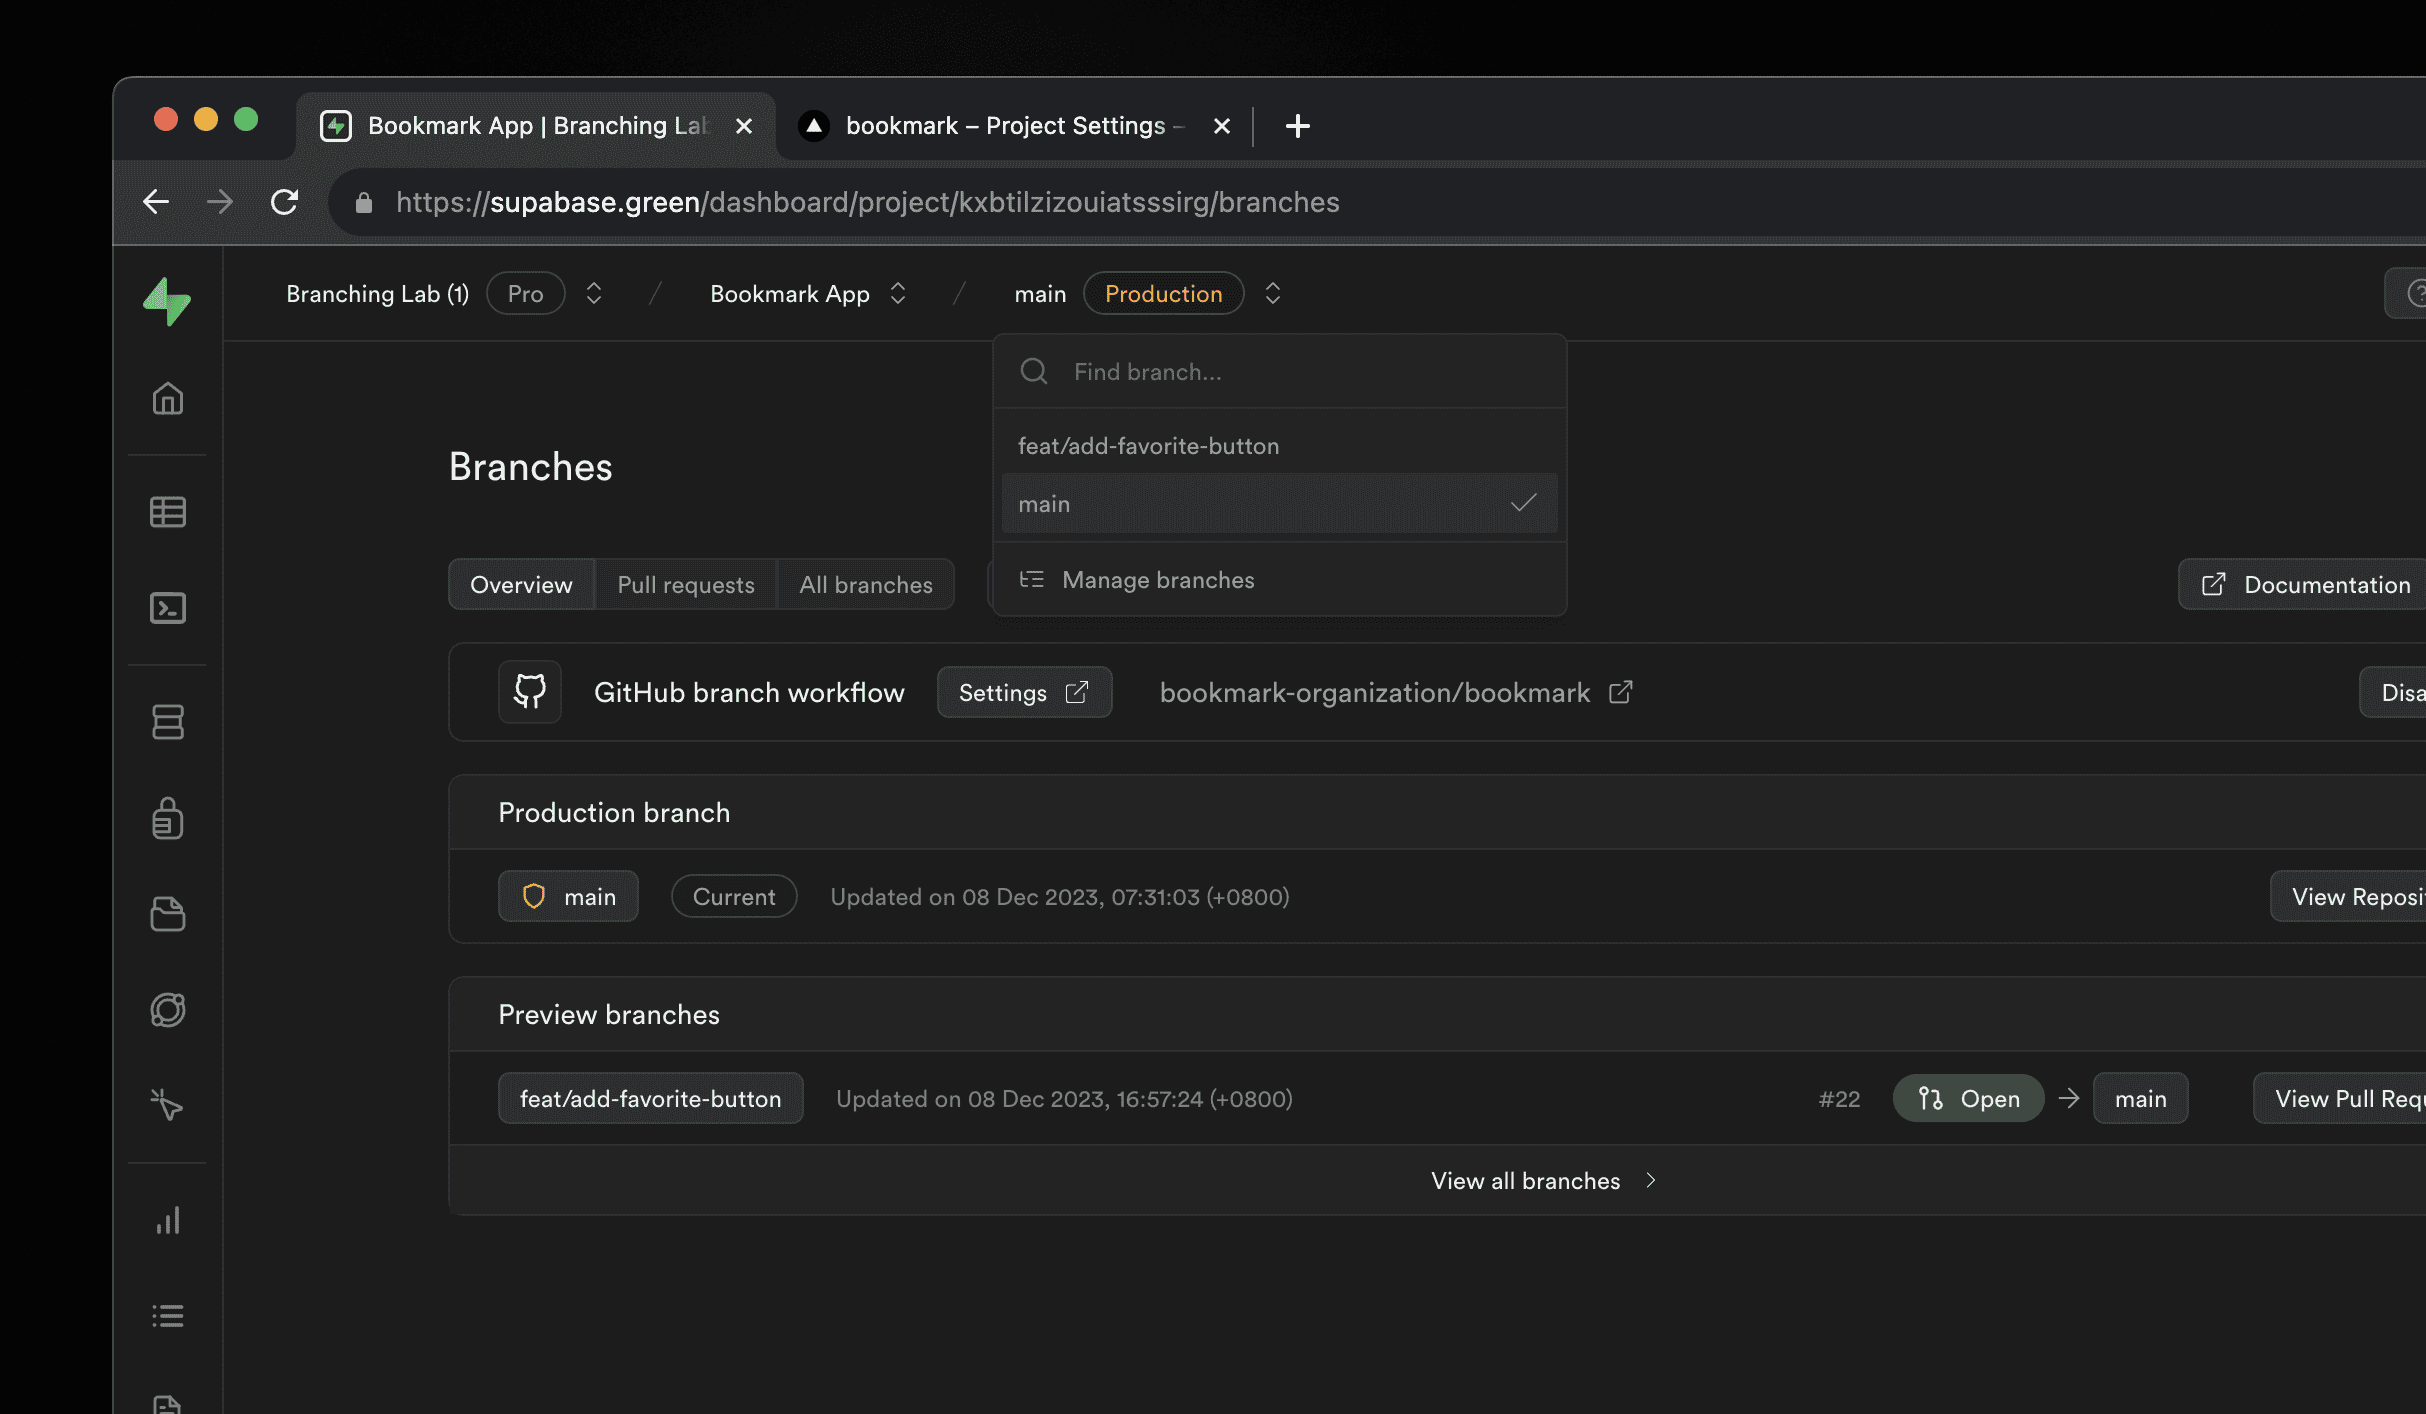This screenshot has width=2426, height=1414.
Task: Open the Supabase home dashboard icon
Action: (x=168, y=399)
